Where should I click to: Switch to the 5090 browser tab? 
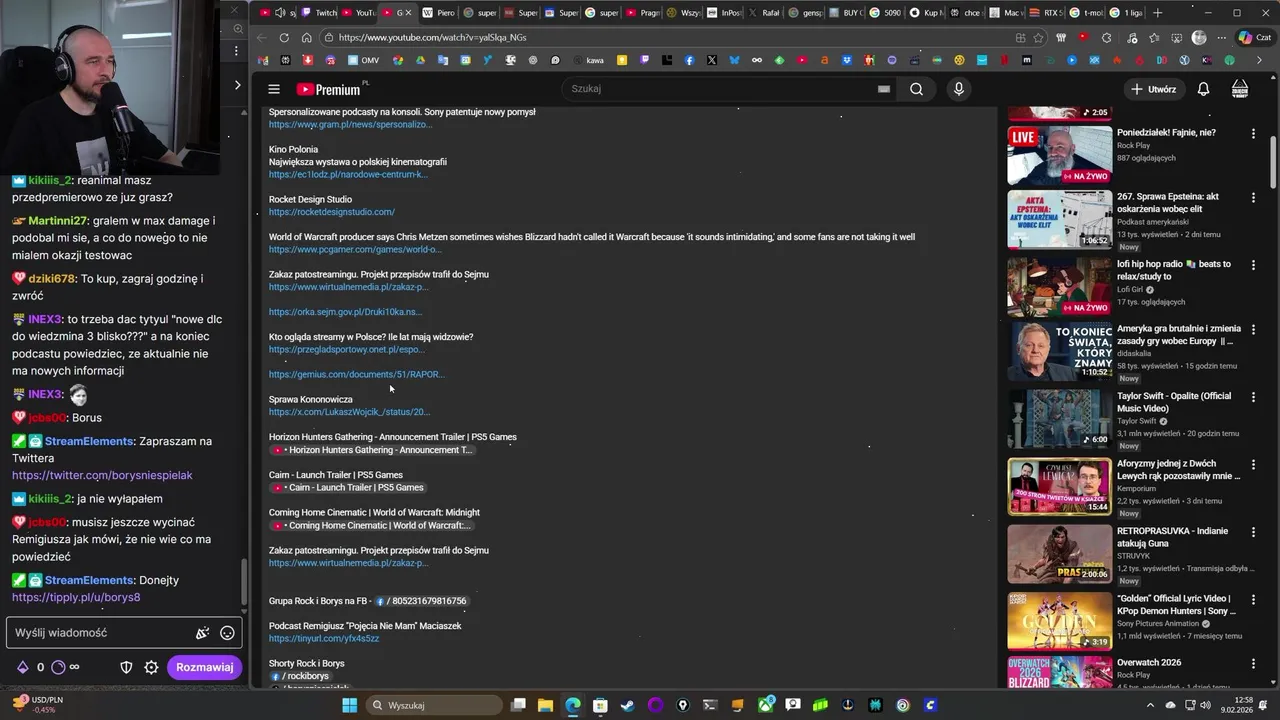click(886, 13)
